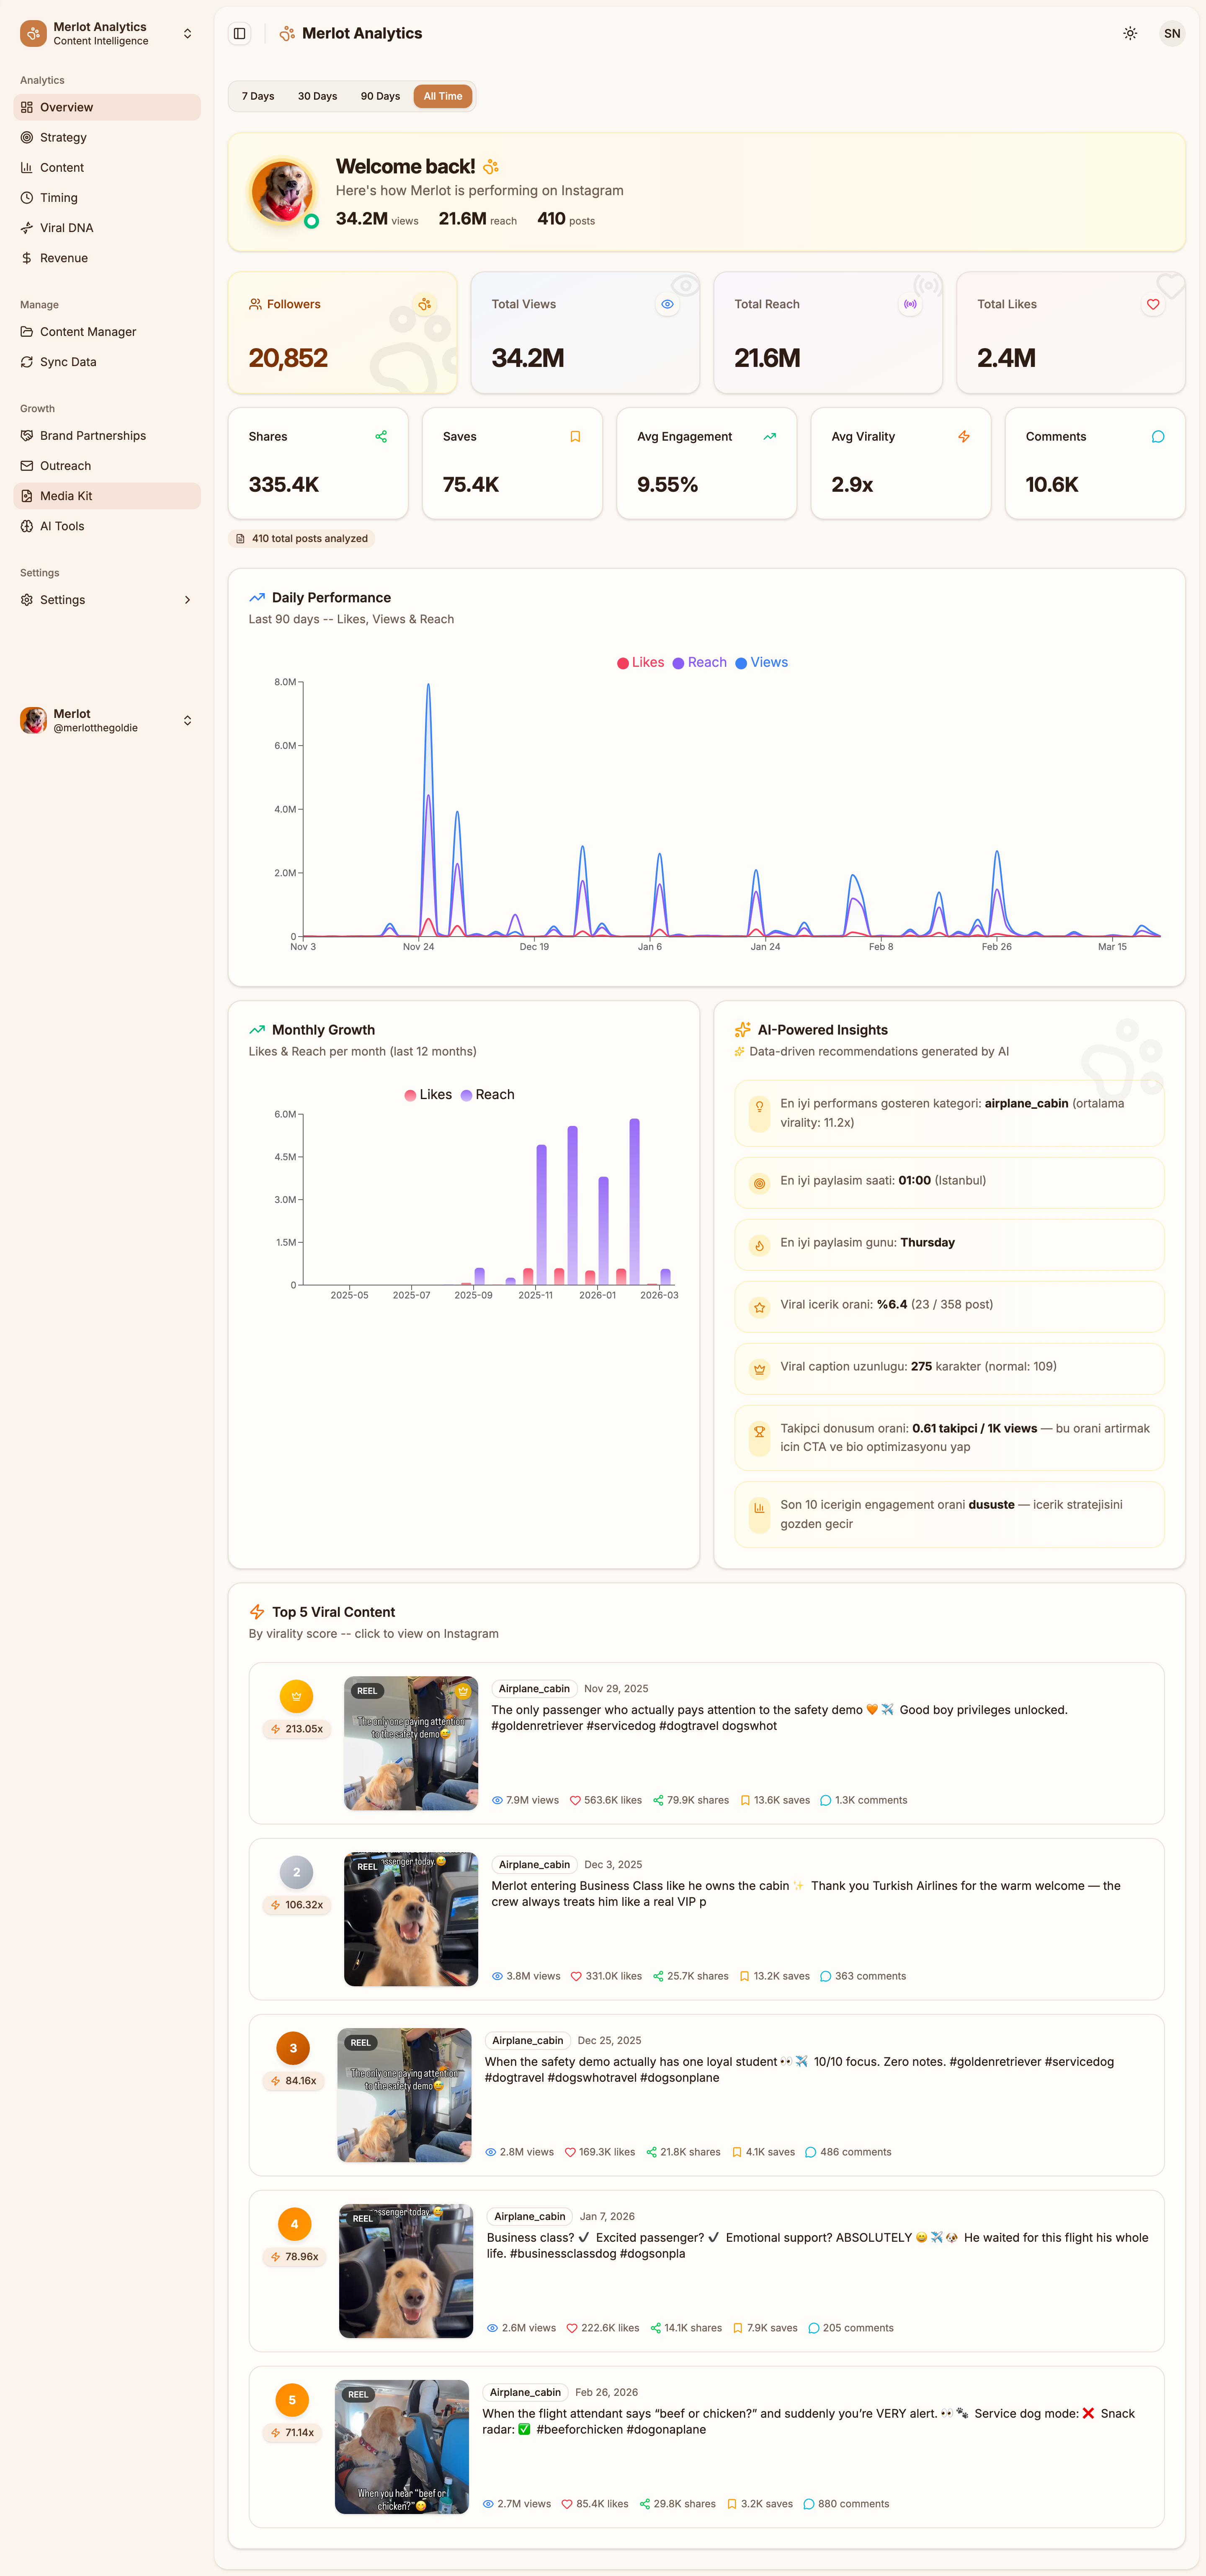Select the Sync Data option
The width and height of the screenshot is (1206, 2576).
tap(68, 361)
